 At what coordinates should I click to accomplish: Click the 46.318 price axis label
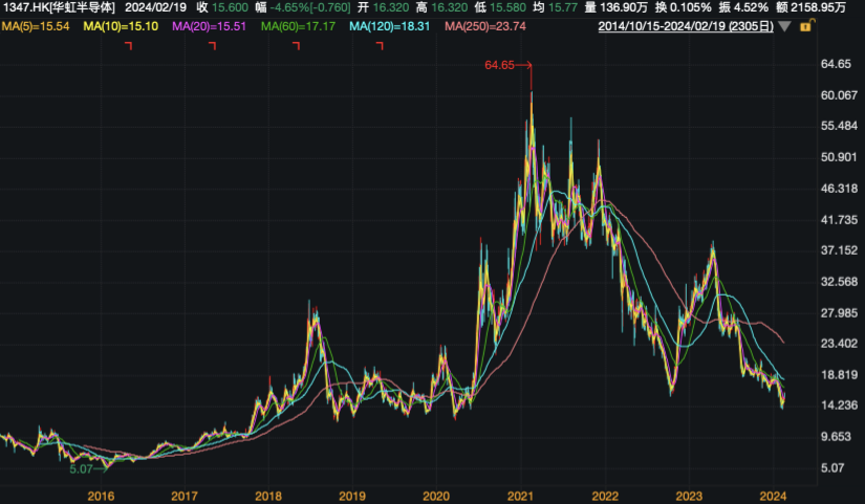839,188
